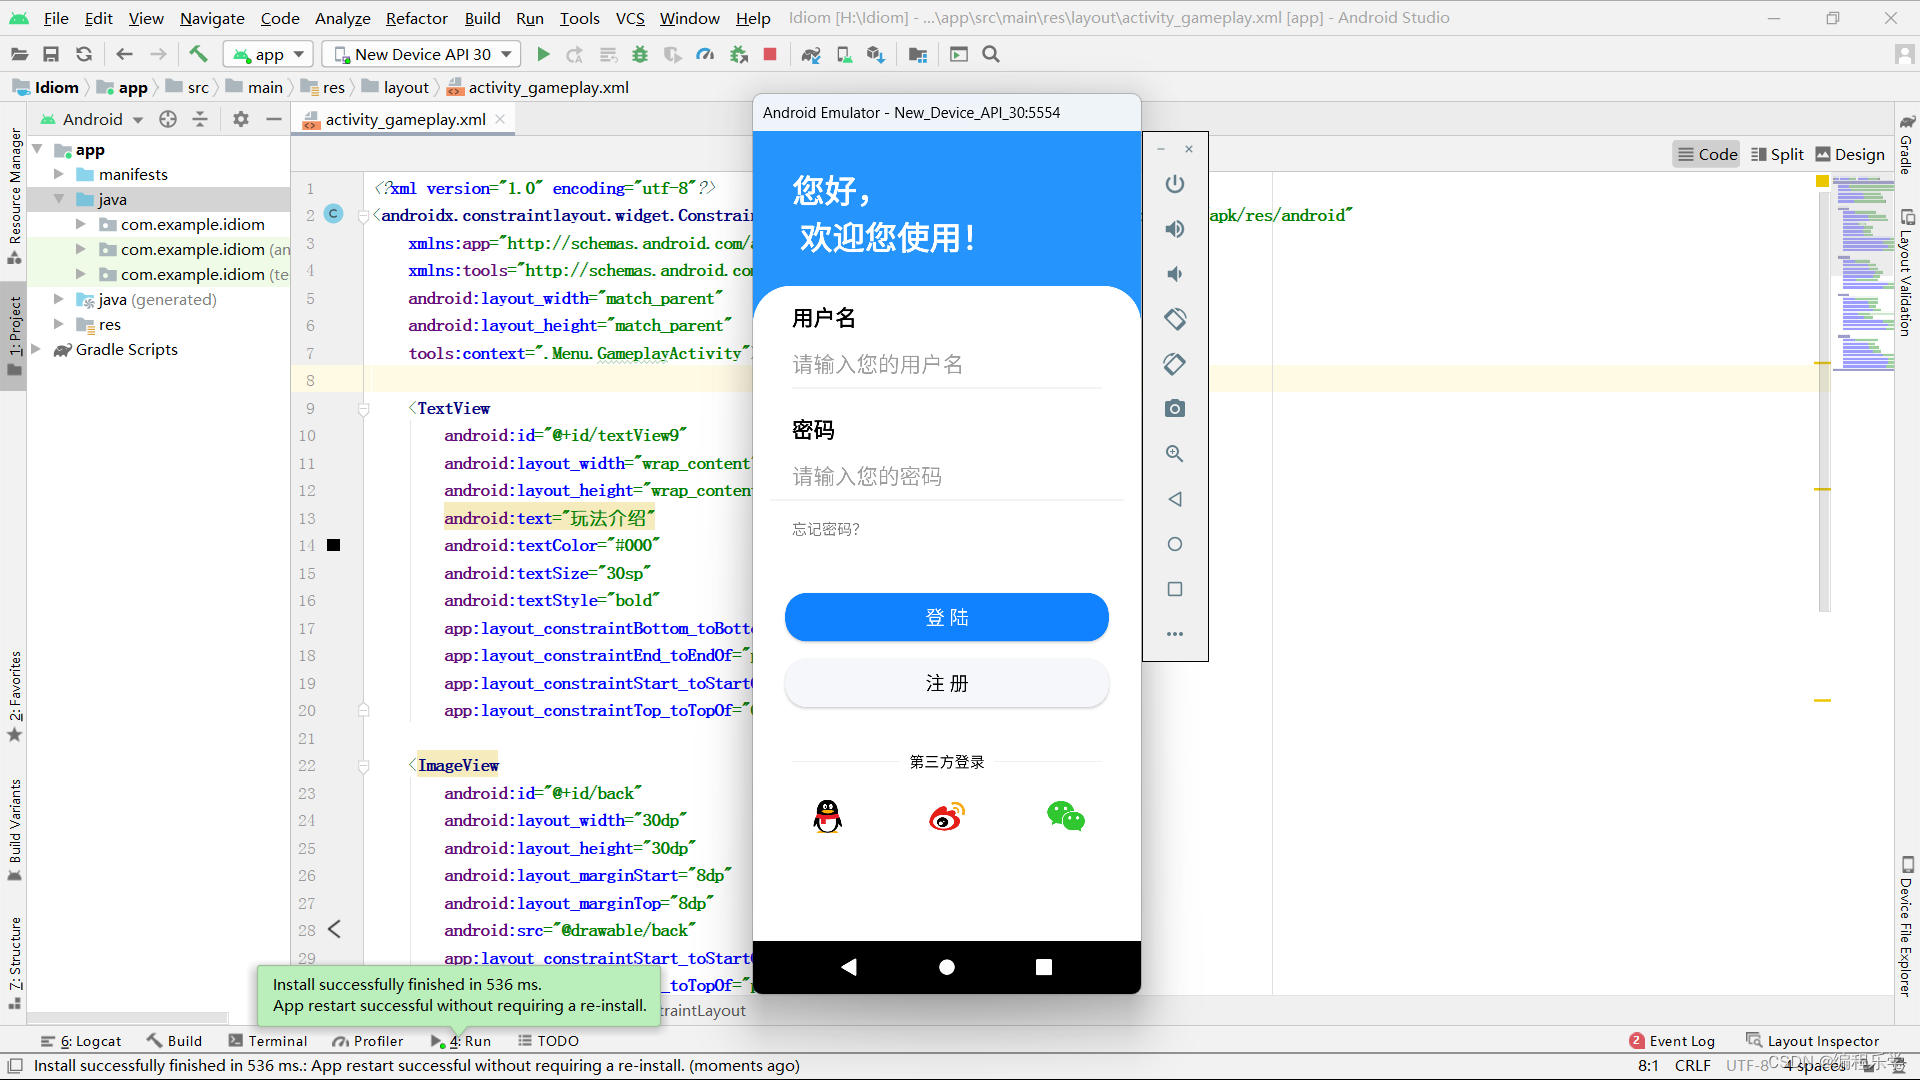Take emulator screenshot with camera icon
The width and height of the screenshot is (1920, 1080).
[1175, 409]
